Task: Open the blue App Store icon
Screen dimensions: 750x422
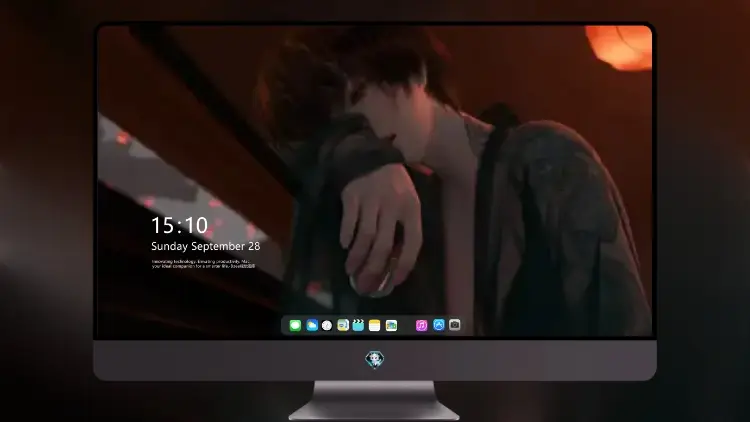Action: [x=439, y=325]
